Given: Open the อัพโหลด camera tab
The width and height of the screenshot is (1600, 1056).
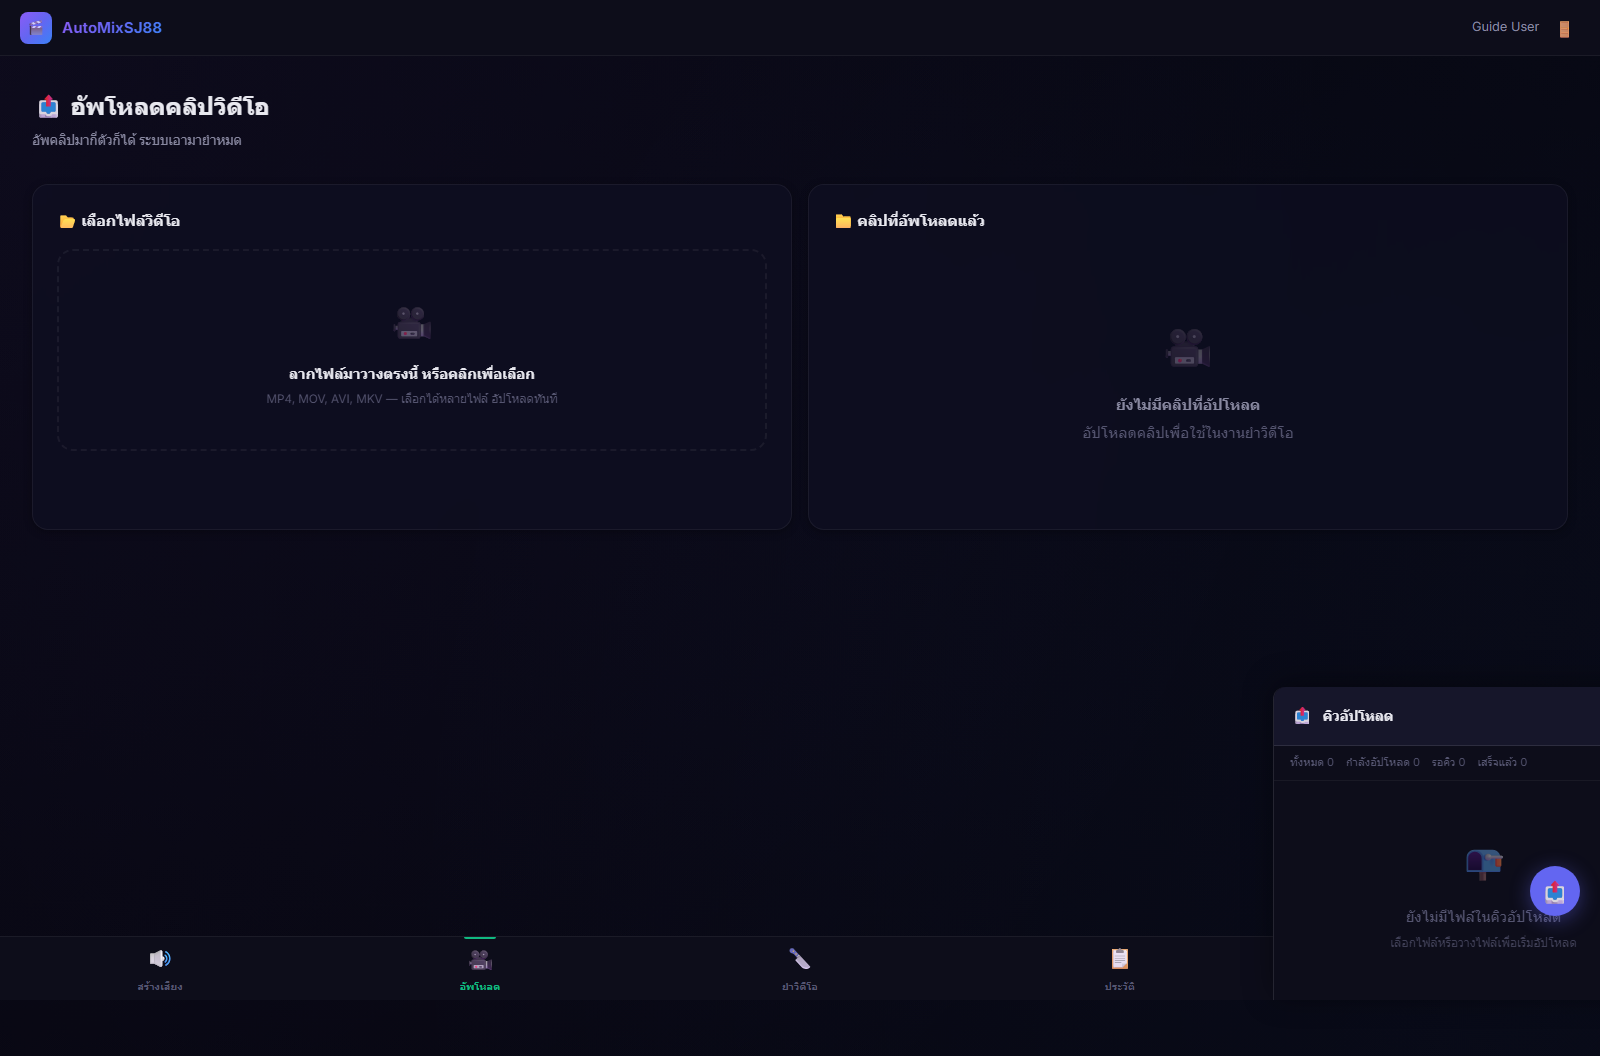Looking at the screenshot, I should (x=480, y=969).
